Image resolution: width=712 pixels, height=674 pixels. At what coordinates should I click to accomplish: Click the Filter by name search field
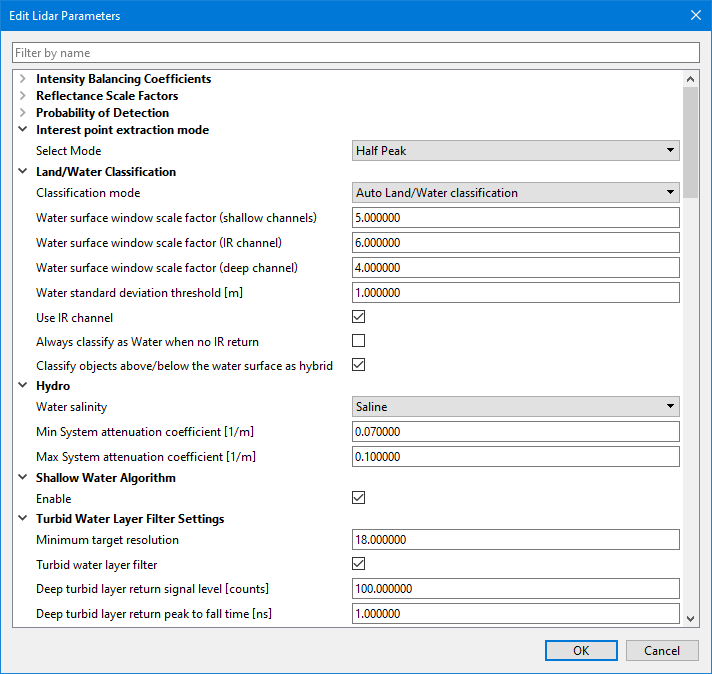(x=355, y=53)
